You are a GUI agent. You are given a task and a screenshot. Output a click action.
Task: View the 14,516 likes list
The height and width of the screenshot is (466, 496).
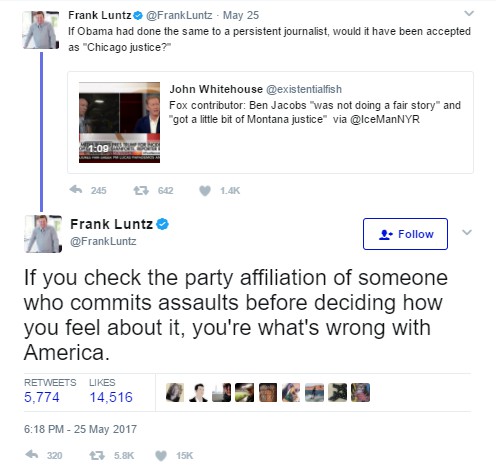pos(111,391)
